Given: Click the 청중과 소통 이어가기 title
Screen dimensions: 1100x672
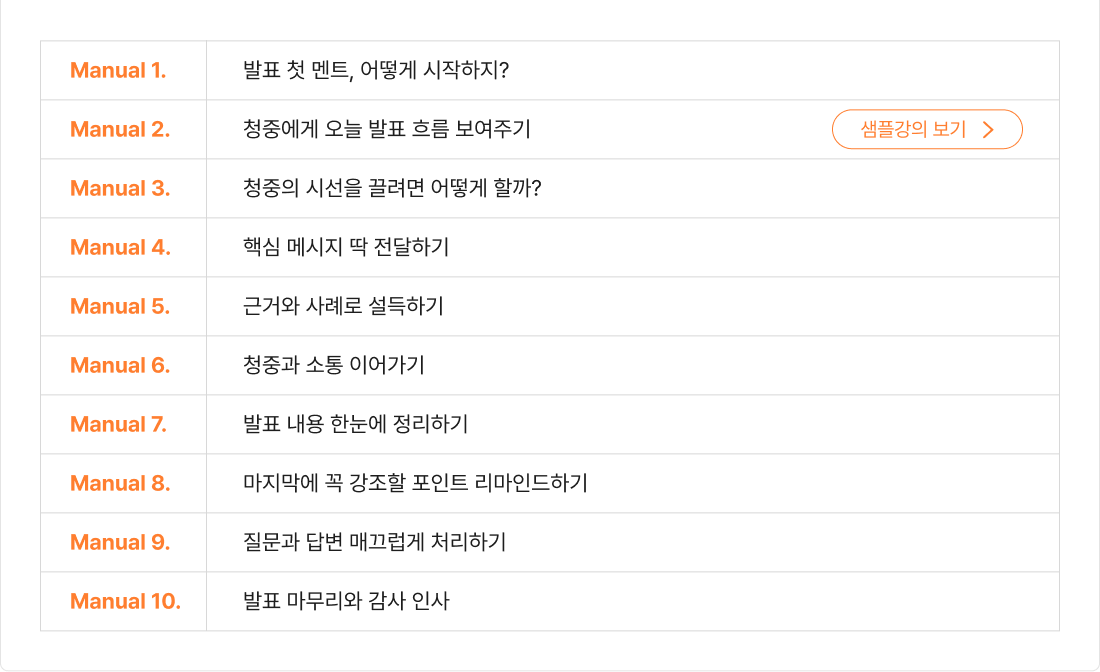Looking at the screenshot, I should 334,365.
